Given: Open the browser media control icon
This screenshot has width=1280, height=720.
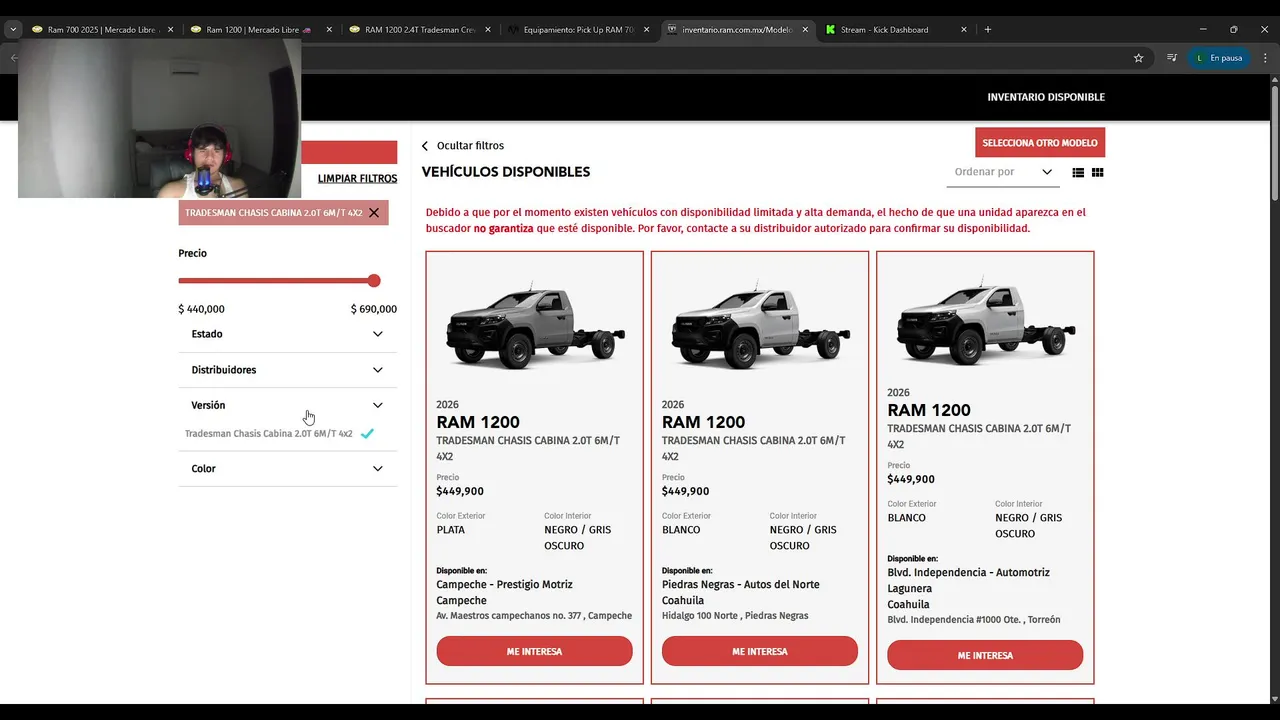Looking at the screenshot, I should coord(1172,58).
